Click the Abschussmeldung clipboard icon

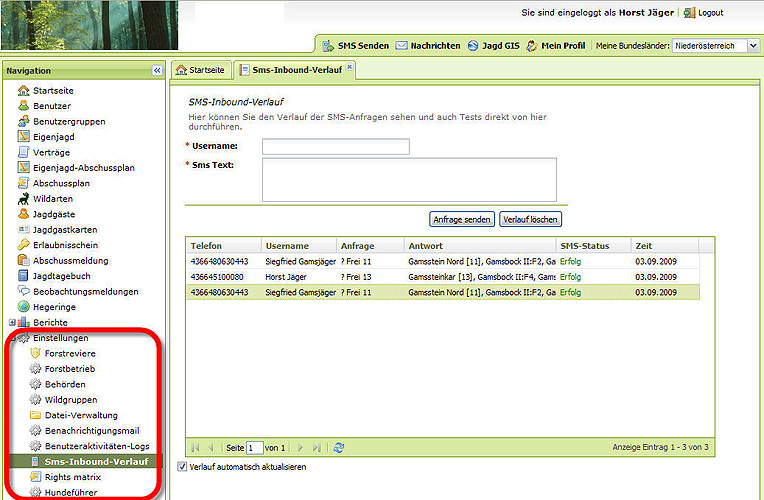[x=23, y=260]
